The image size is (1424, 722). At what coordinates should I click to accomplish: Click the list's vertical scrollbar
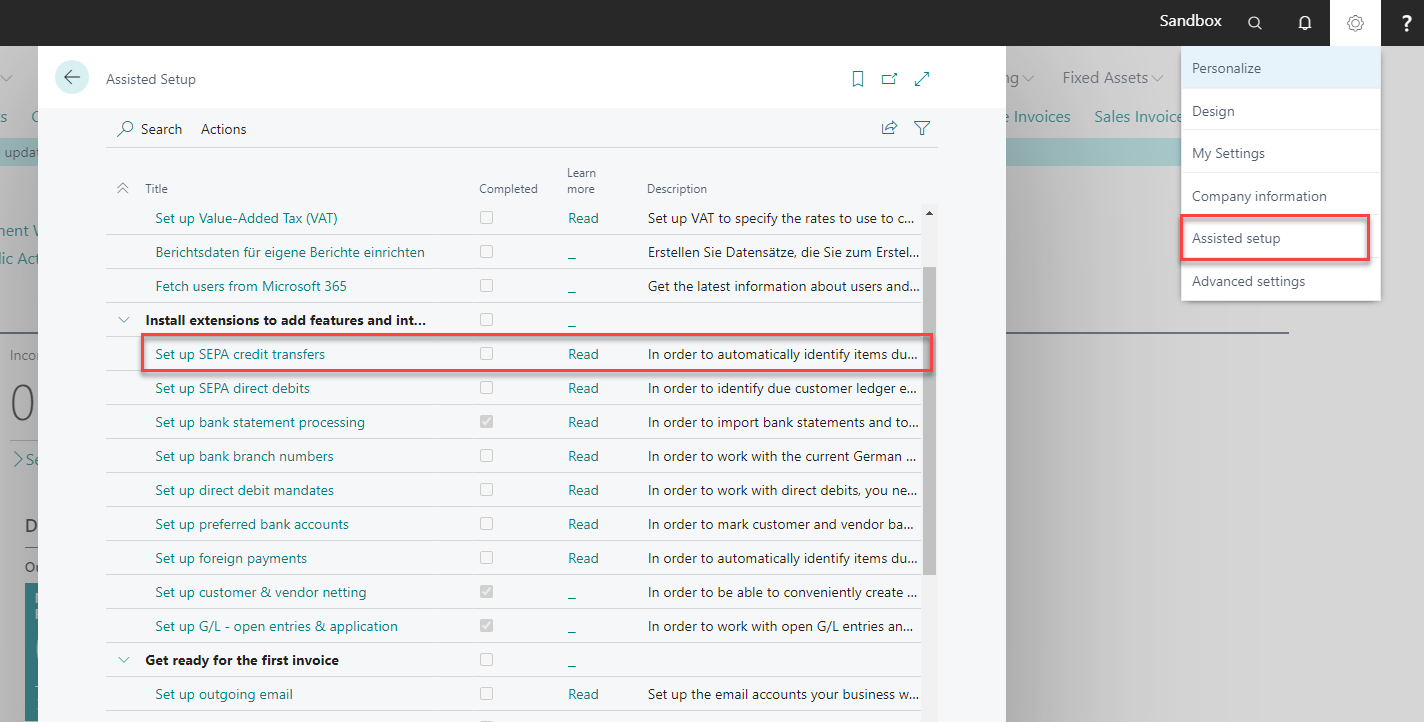(x=929, y=420)
